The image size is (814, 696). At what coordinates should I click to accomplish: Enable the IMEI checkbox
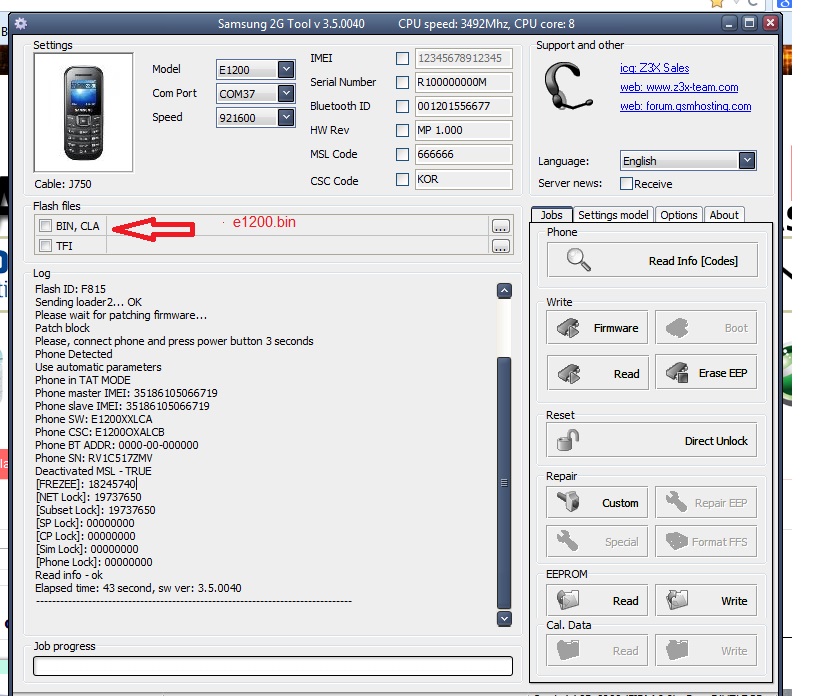pos(402,58)
